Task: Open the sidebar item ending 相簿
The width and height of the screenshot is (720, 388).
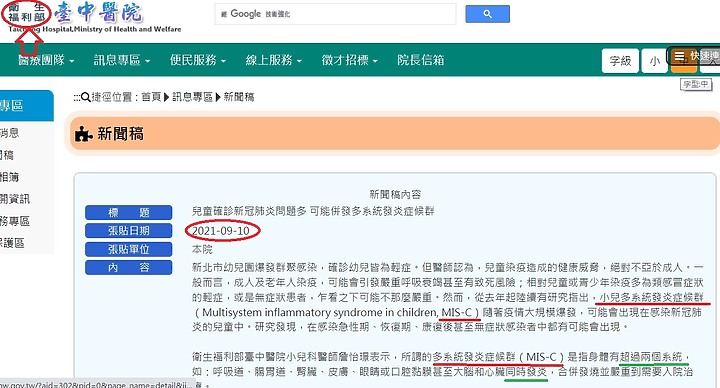Action: [10, 177]
